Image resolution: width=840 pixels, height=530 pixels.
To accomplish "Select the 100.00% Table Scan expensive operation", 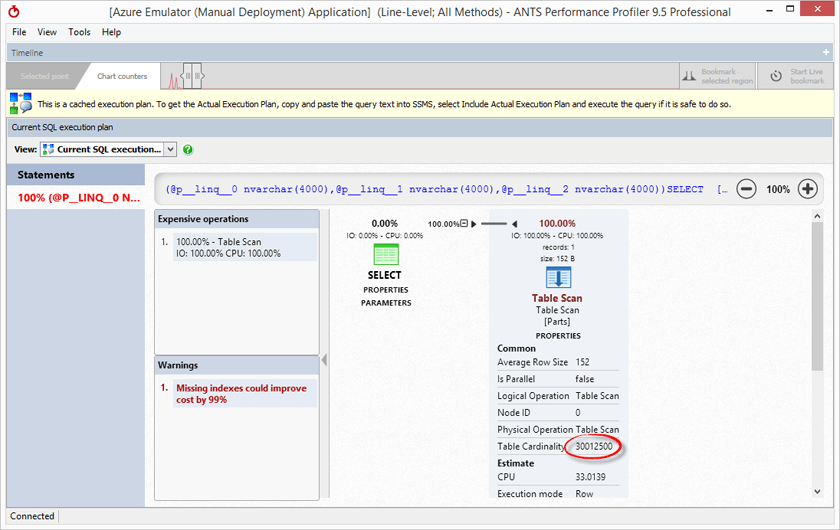I will click(245, 248).
